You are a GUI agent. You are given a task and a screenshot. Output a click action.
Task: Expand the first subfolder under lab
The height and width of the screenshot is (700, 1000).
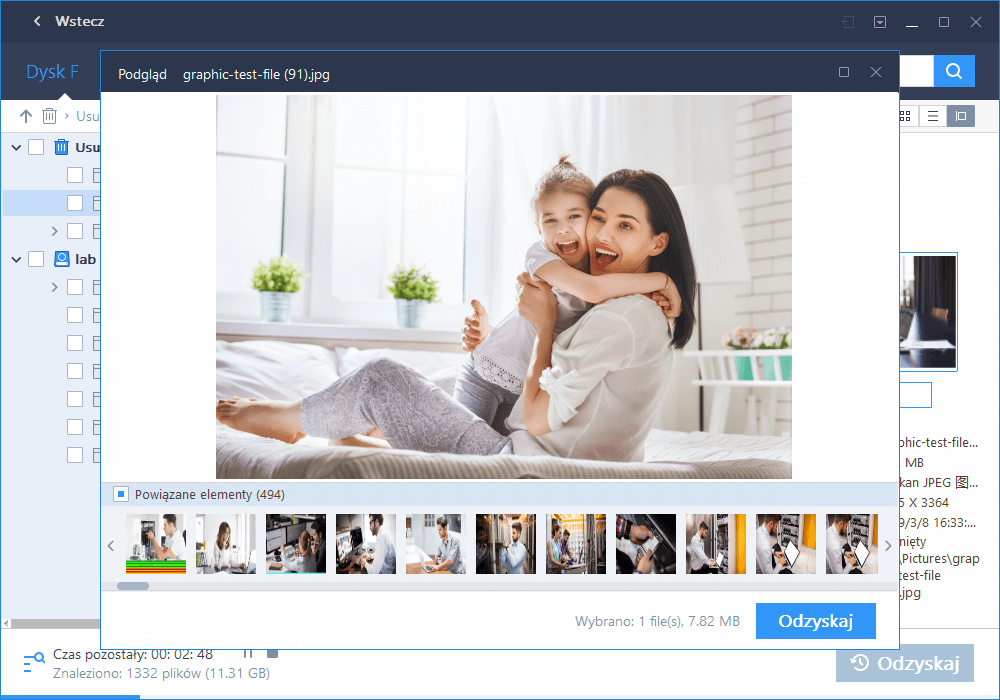[55, 287]
